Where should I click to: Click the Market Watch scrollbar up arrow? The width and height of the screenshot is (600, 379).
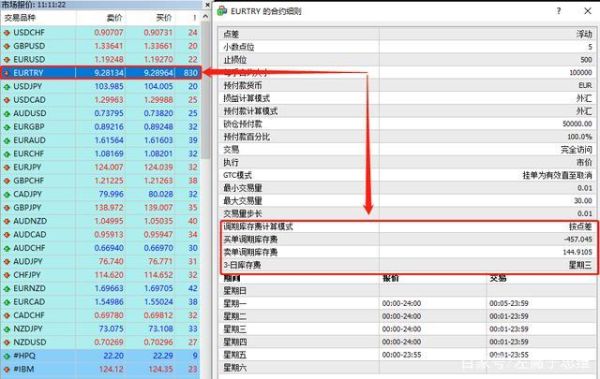tap(205, 16)
